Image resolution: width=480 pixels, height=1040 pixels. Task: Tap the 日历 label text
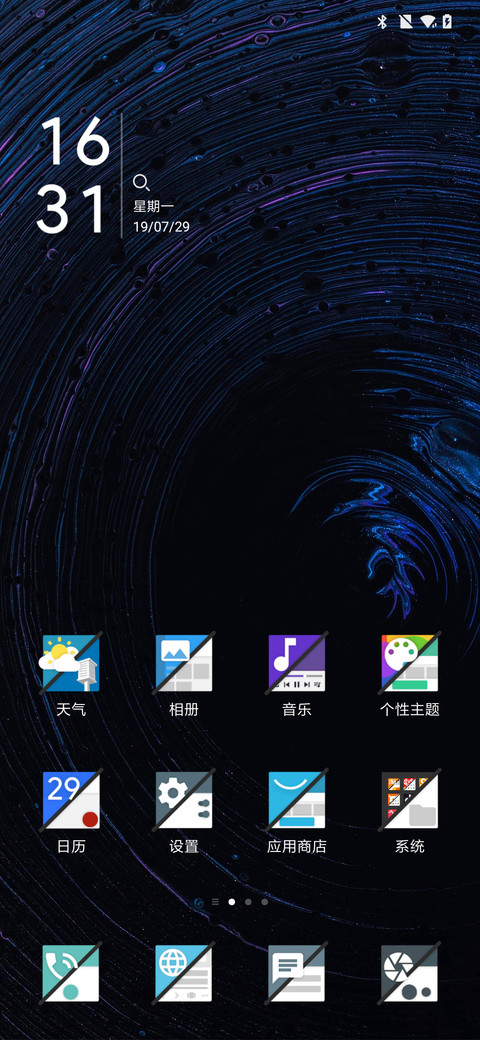tap(71, 847)
